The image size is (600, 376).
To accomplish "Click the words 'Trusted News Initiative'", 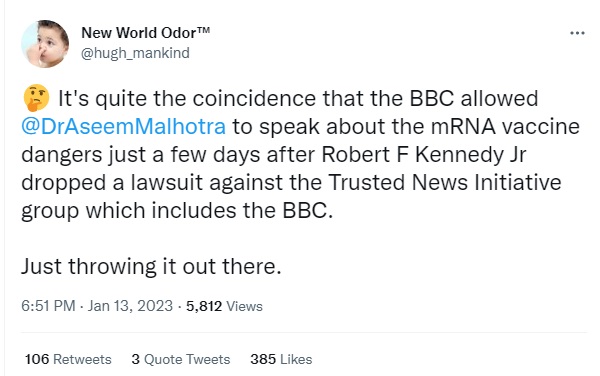I will (x=445, y=182).
